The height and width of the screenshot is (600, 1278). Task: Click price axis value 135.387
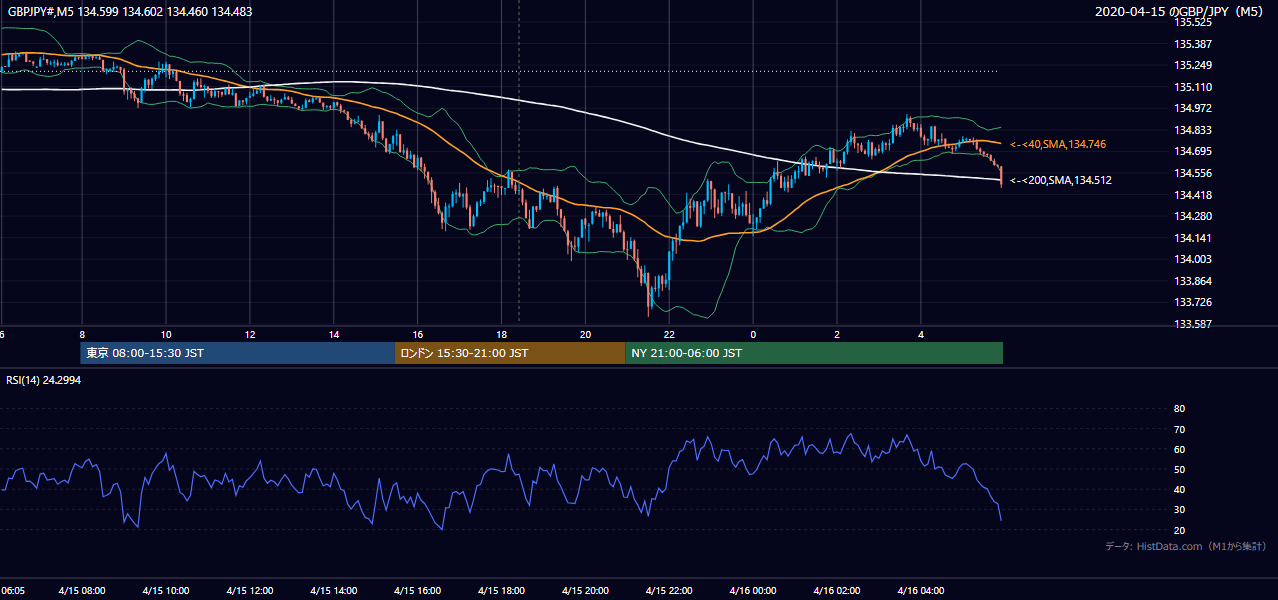coord(1192,44)
